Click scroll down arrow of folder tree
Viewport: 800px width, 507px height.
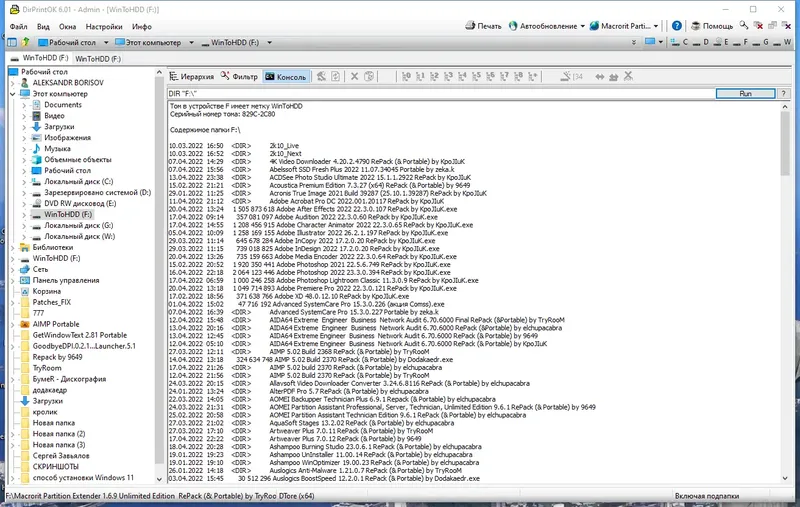click(x=159, y=479)
